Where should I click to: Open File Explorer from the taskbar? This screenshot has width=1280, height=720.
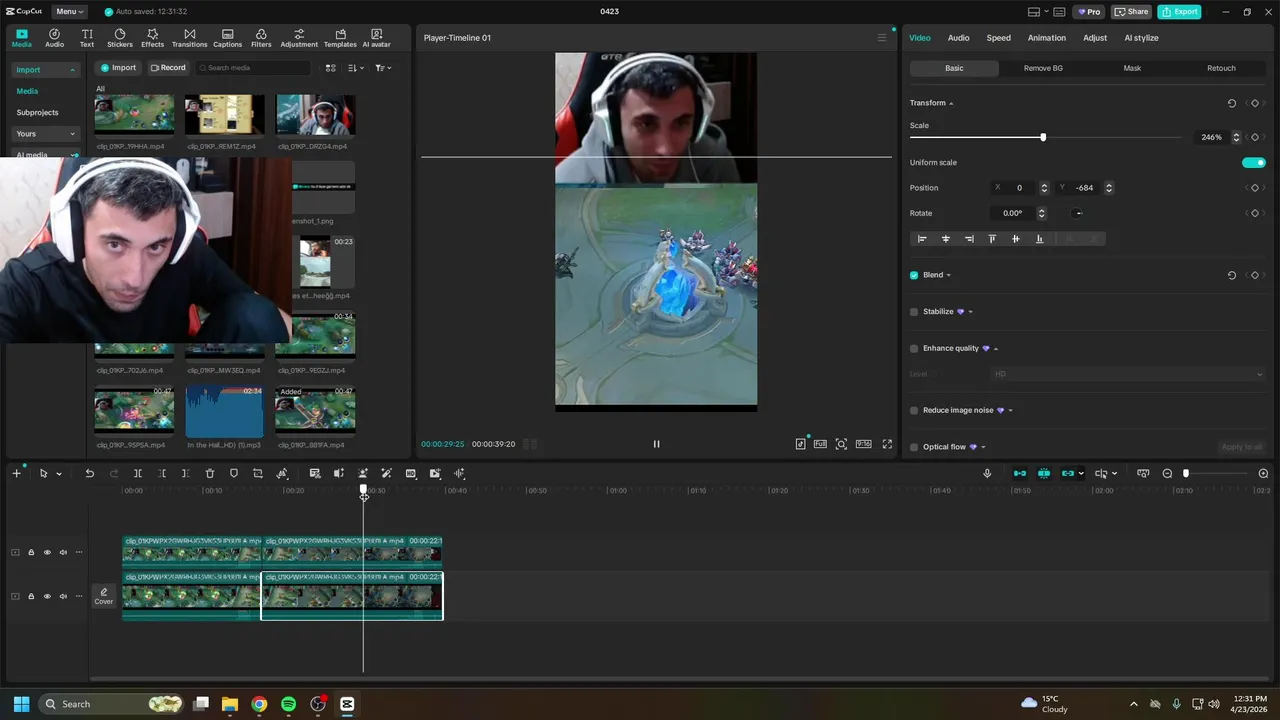click(x=230, y=704)
